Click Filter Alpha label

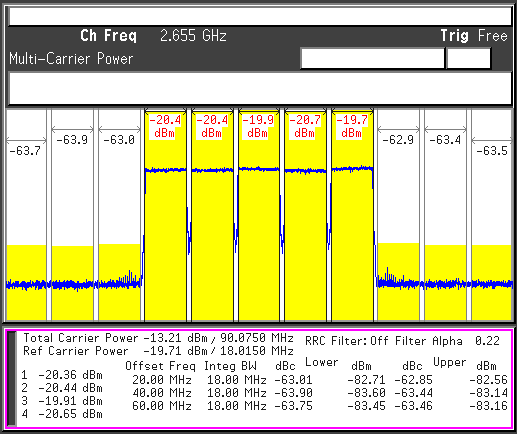pyautogui.click(x=429, y=341)
